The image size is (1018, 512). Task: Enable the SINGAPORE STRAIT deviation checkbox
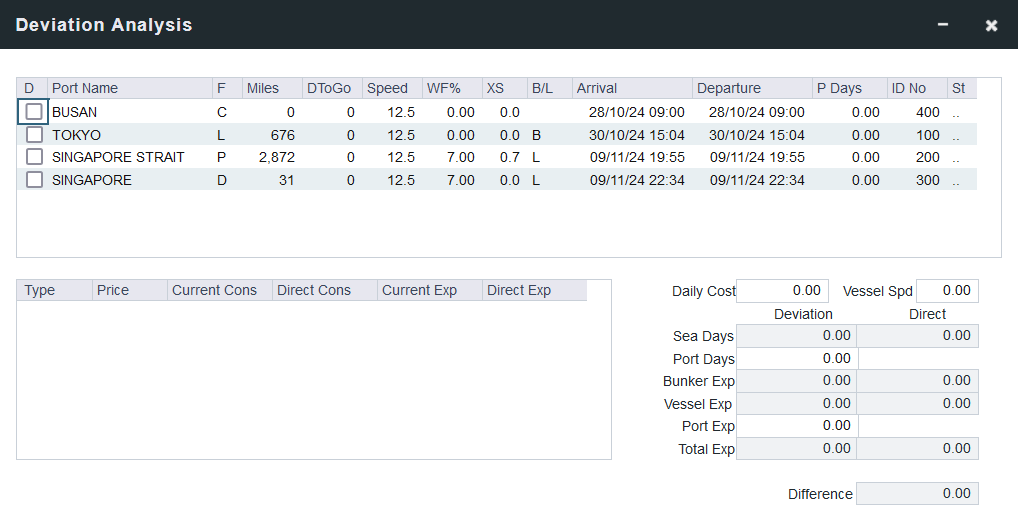point(34,157)
